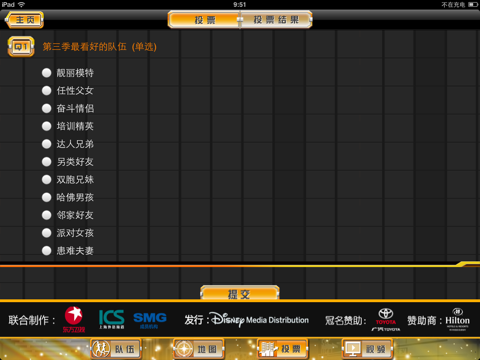Image resolution: width=480 pixels, height=360 pixels.
Task: Tap the 东方卫视 red star logo
Action: [x=74, y=319]
